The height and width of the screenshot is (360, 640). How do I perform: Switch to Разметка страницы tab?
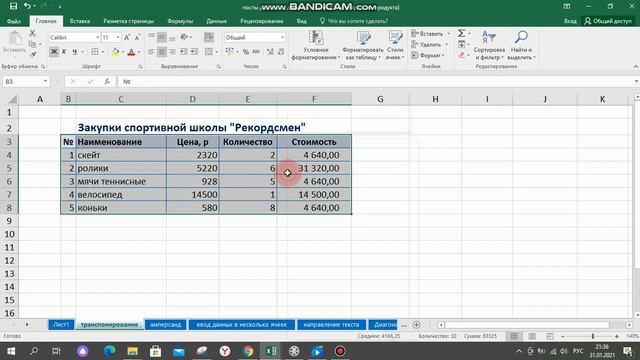pos(128,21)
